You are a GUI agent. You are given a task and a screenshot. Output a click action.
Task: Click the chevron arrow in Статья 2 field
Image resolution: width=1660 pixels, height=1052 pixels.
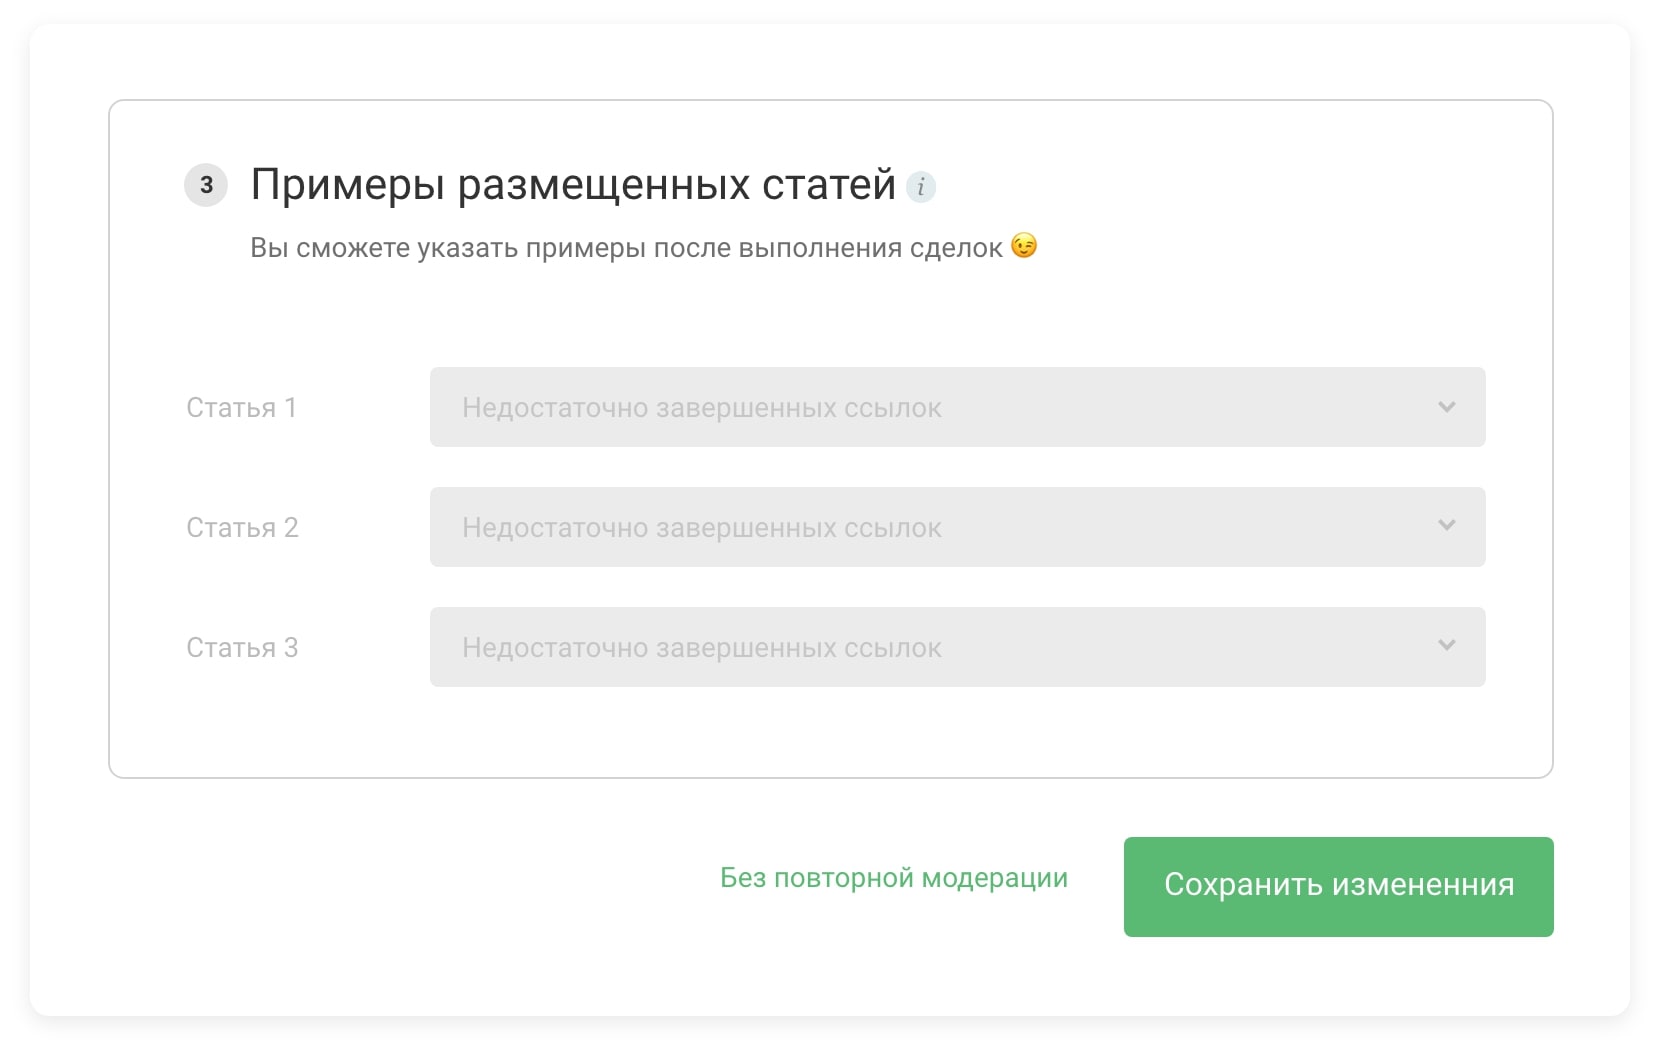click(x=1446, y=526)
